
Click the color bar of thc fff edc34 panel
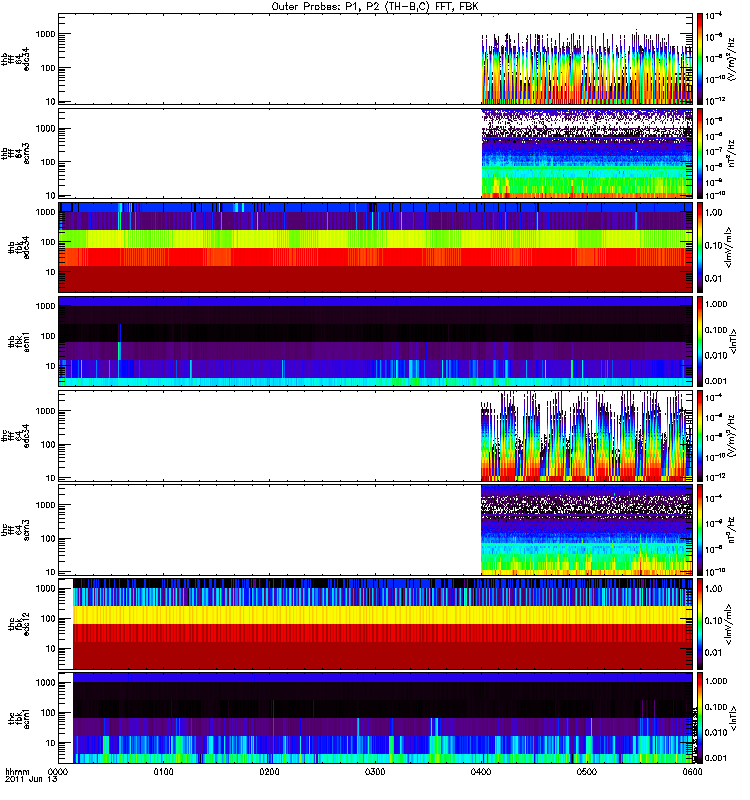[700, 436]
